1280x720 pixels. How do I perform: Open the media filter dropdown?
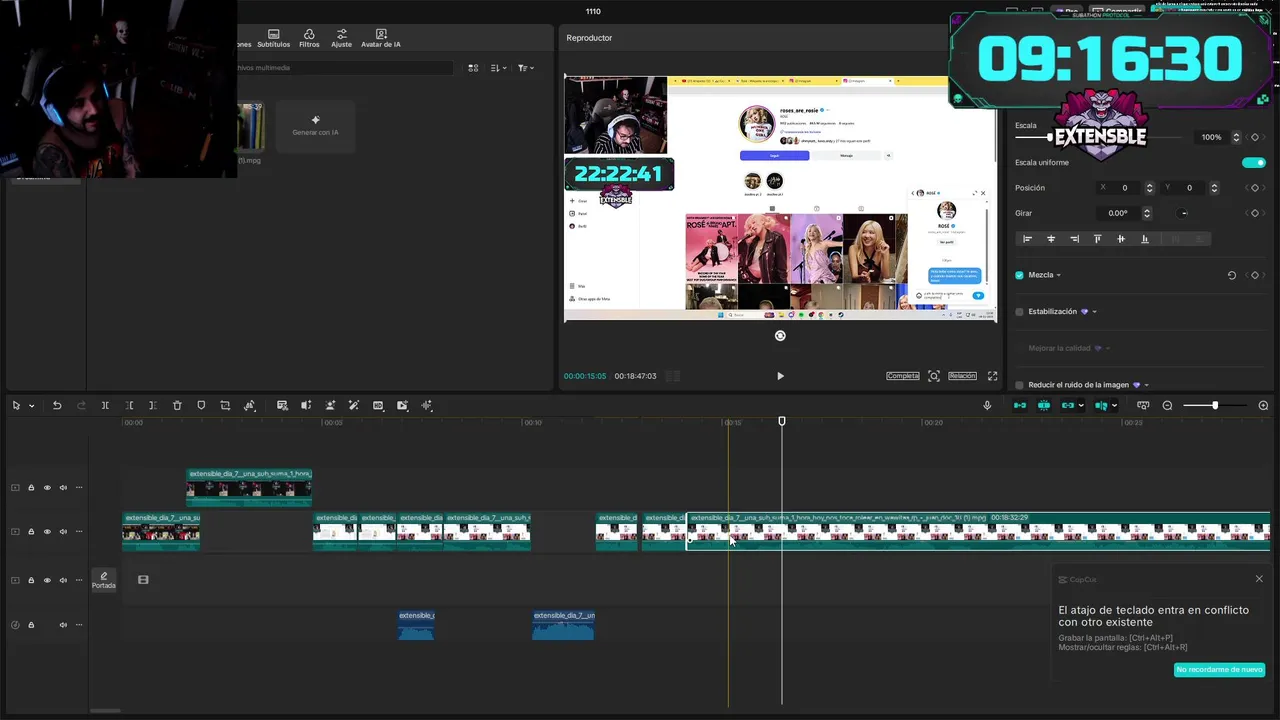tap(526, 68)
